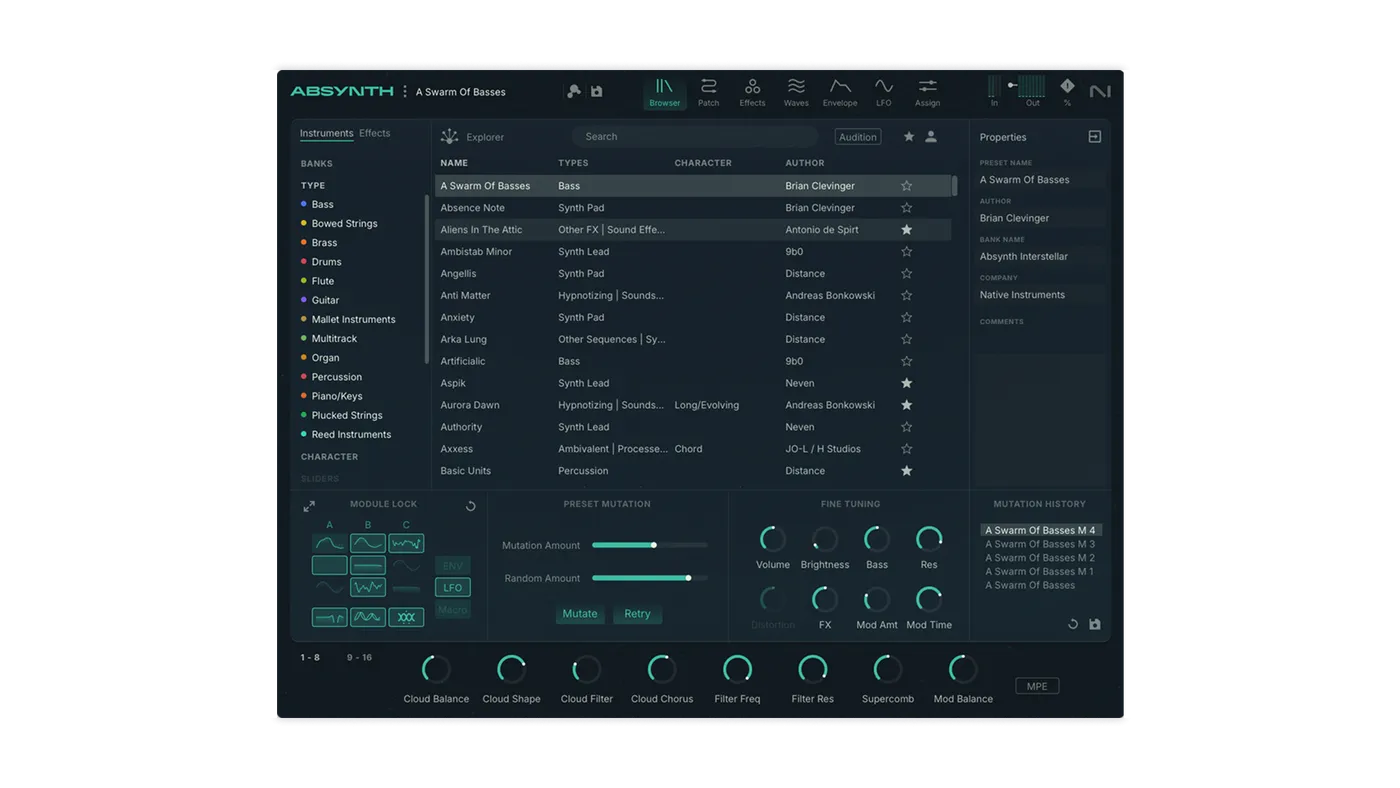Viewport: 1400px width, 788px height.
Task: Toggle LFO lock button
Action: click(x=453, y=588)
